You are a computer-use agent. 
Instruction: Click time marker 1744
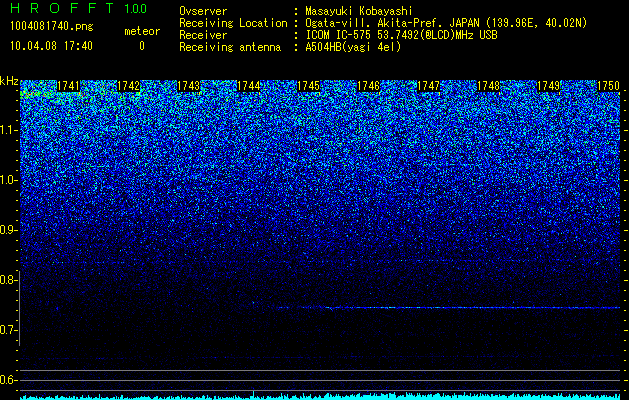(x=249, y=86)
